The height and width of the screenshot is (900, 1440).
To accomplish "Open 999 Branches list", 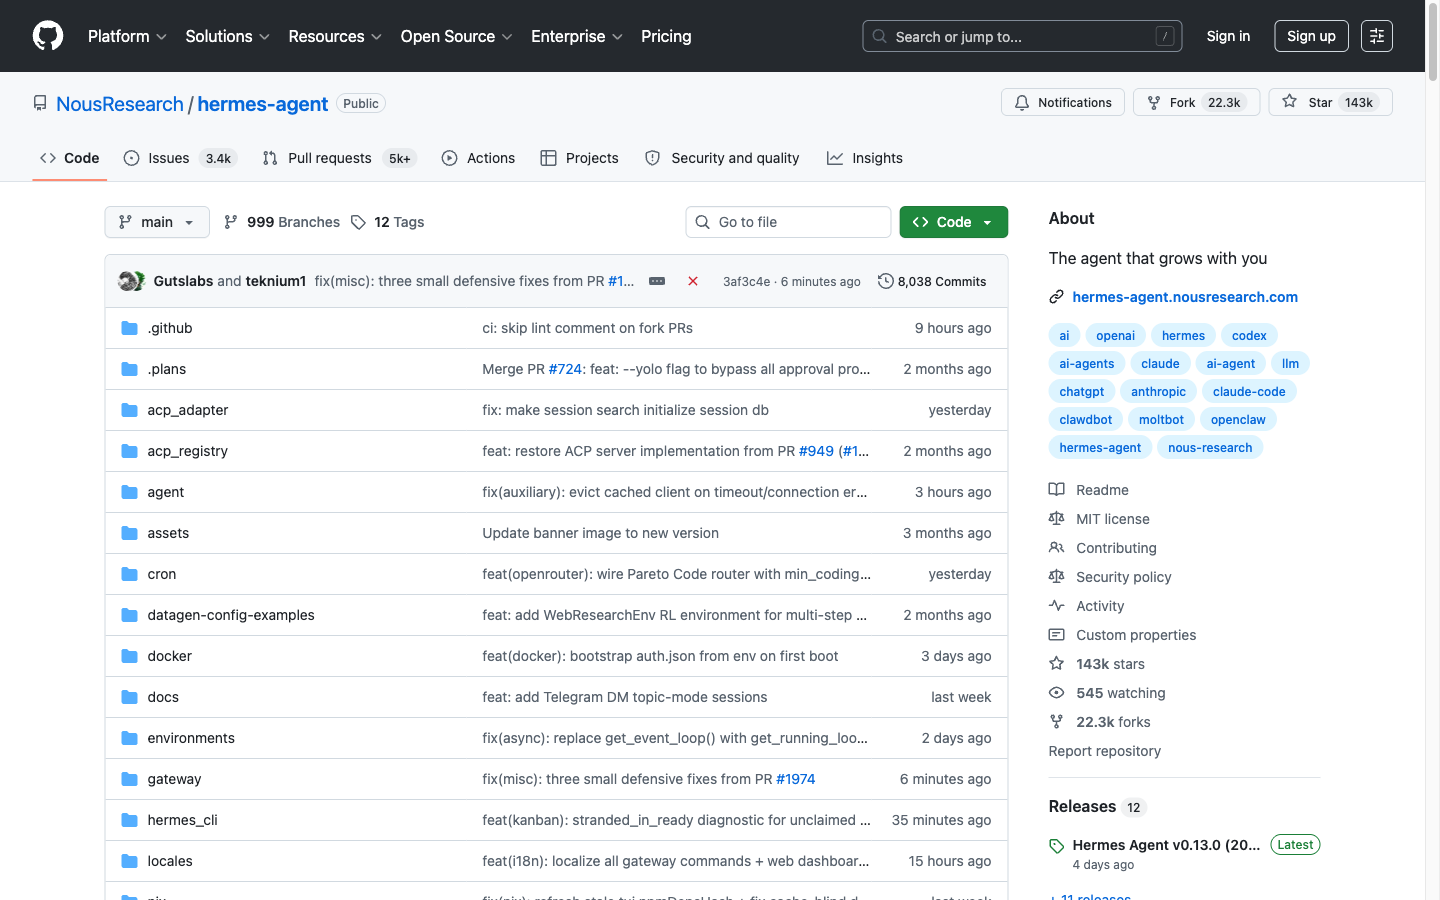I will coord(282,222).
